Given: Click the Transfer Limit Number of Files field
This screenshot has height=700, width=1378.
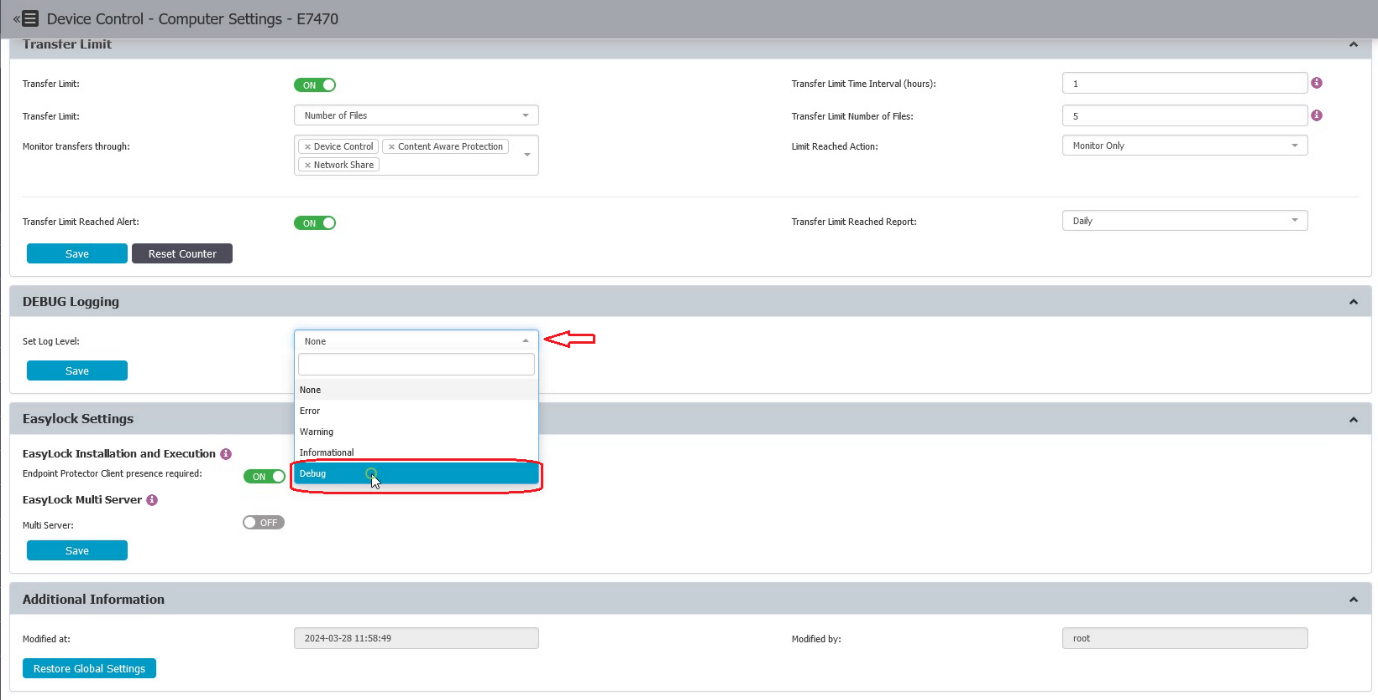Looking at the screenshot, I should pos(1184,115).
